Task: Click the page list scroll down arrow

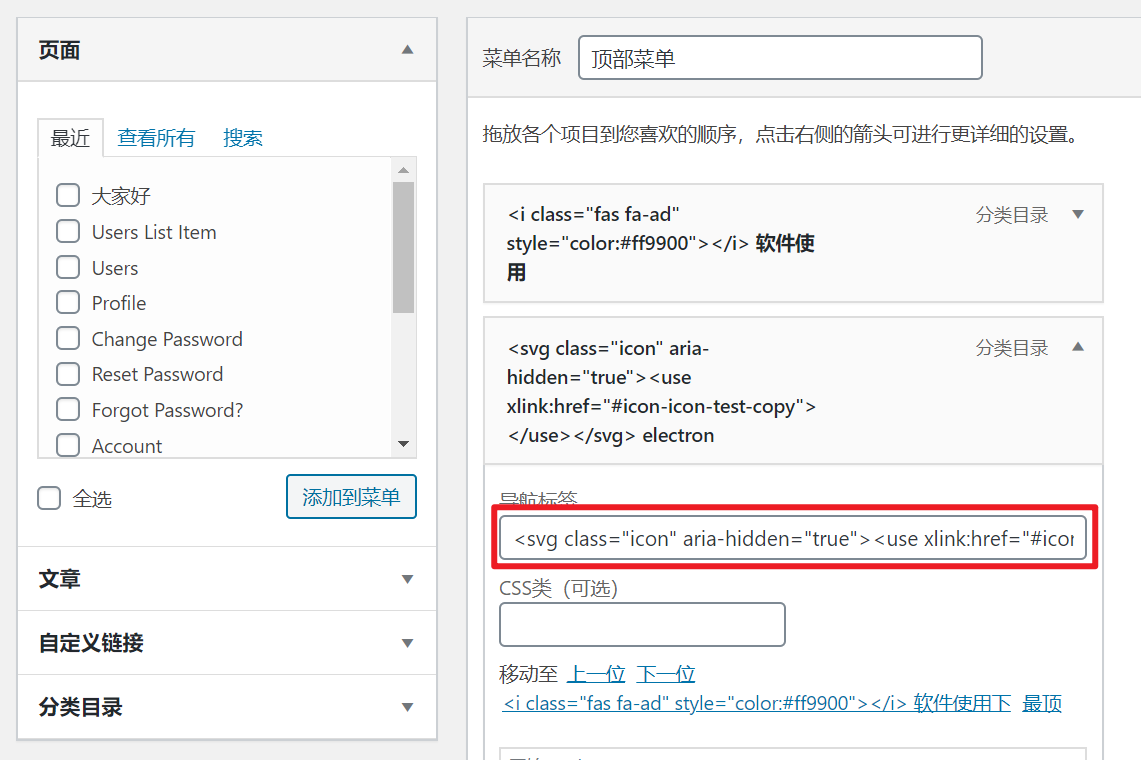Action: [x=404, y=444]
